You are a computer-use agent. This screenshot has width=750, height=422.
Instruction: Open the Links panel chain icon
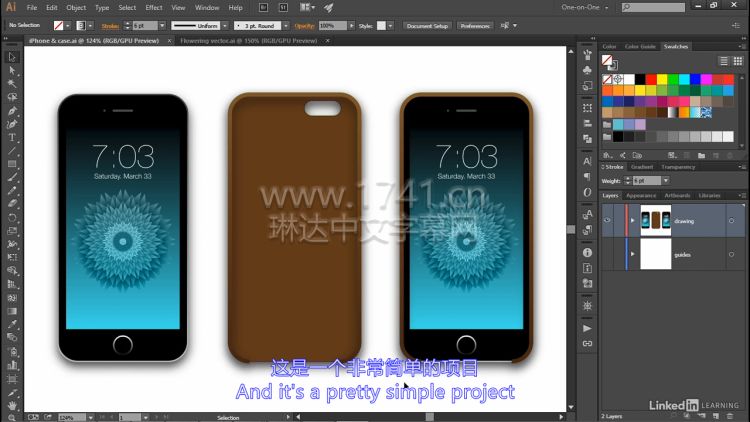tap(587, 344)
